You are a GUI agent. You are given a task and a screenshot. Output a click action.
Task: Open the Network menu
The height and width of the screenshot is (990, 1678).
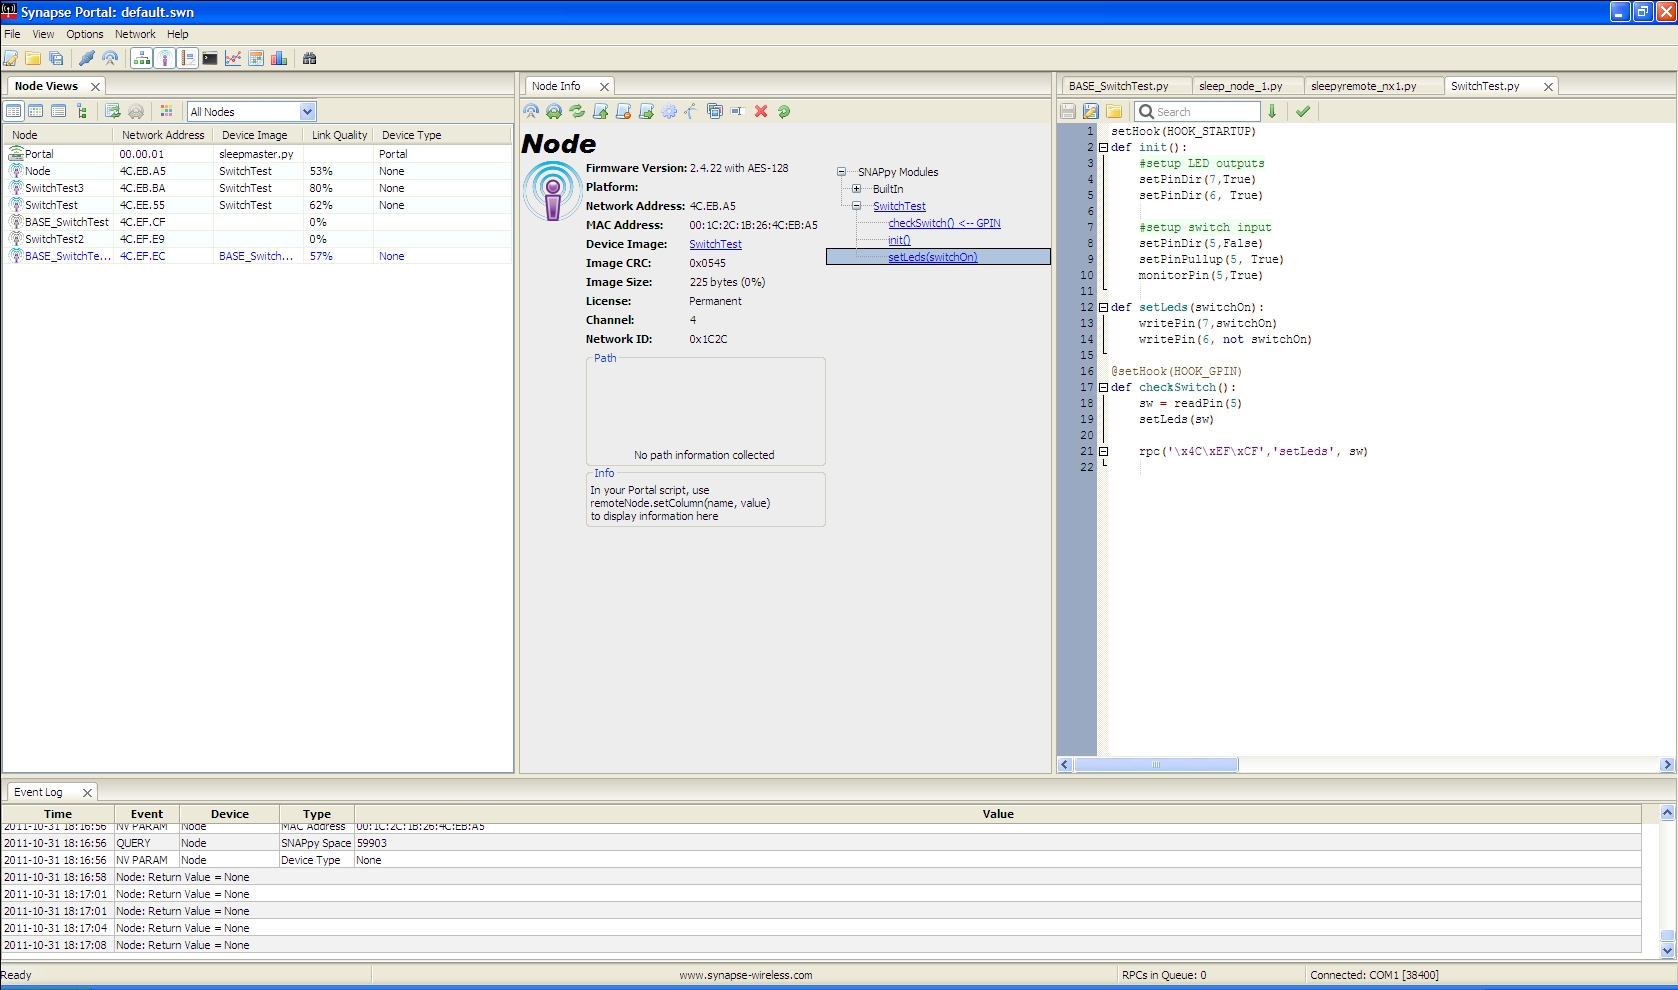[x=135, y=34]
